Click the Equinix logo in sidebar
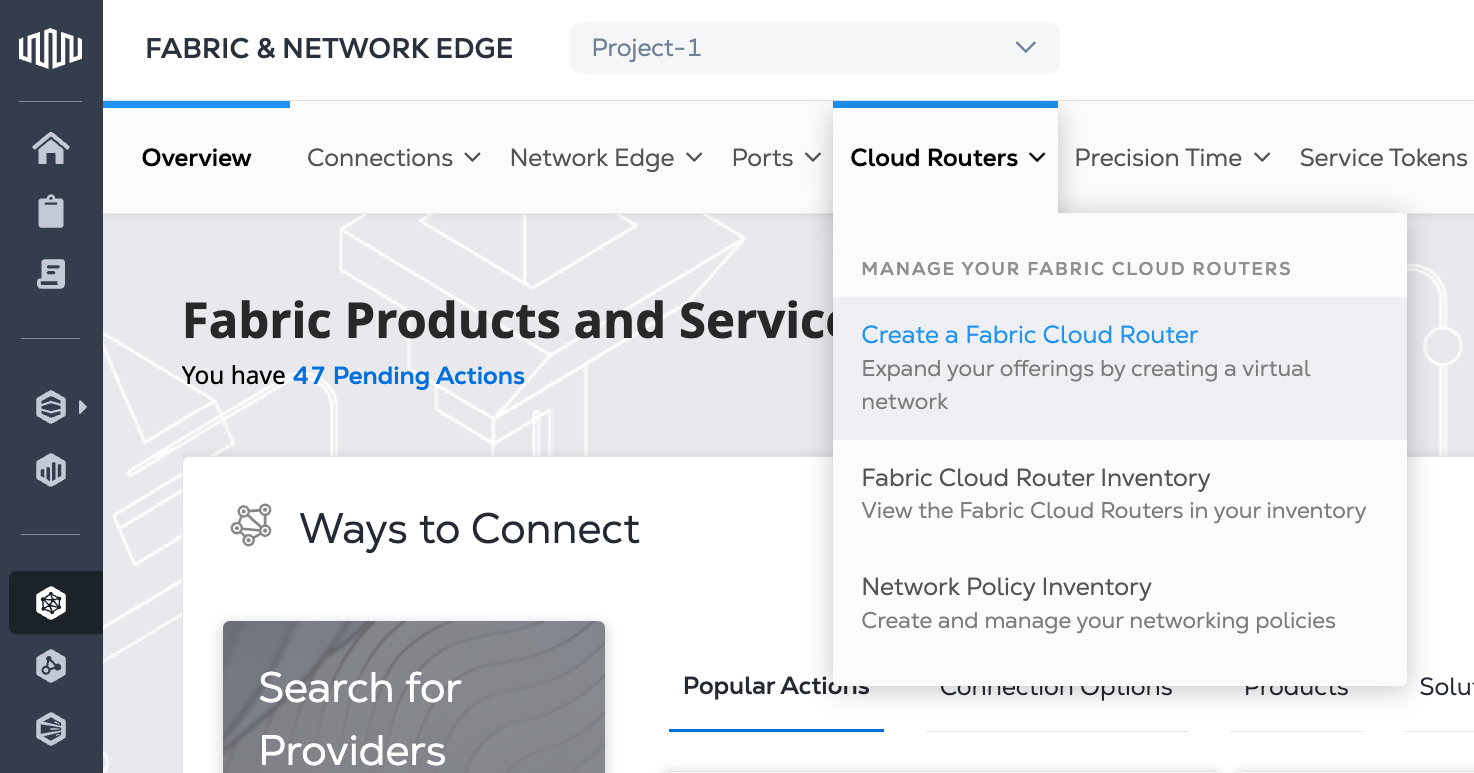Screen dimensions: 1474x773 pyautogui.click(x=51, y=48)
